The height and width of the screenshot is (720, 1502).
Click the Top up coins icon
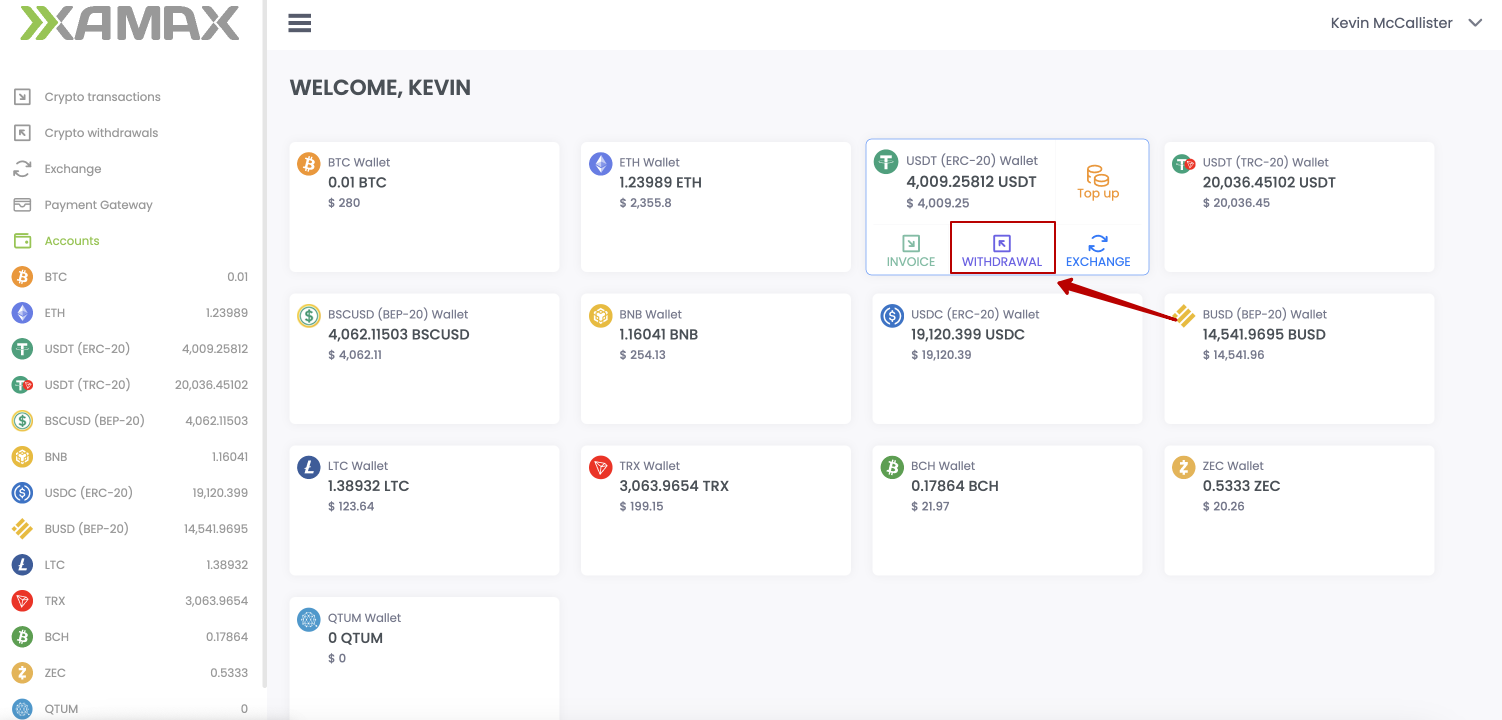click(1098, 175)
